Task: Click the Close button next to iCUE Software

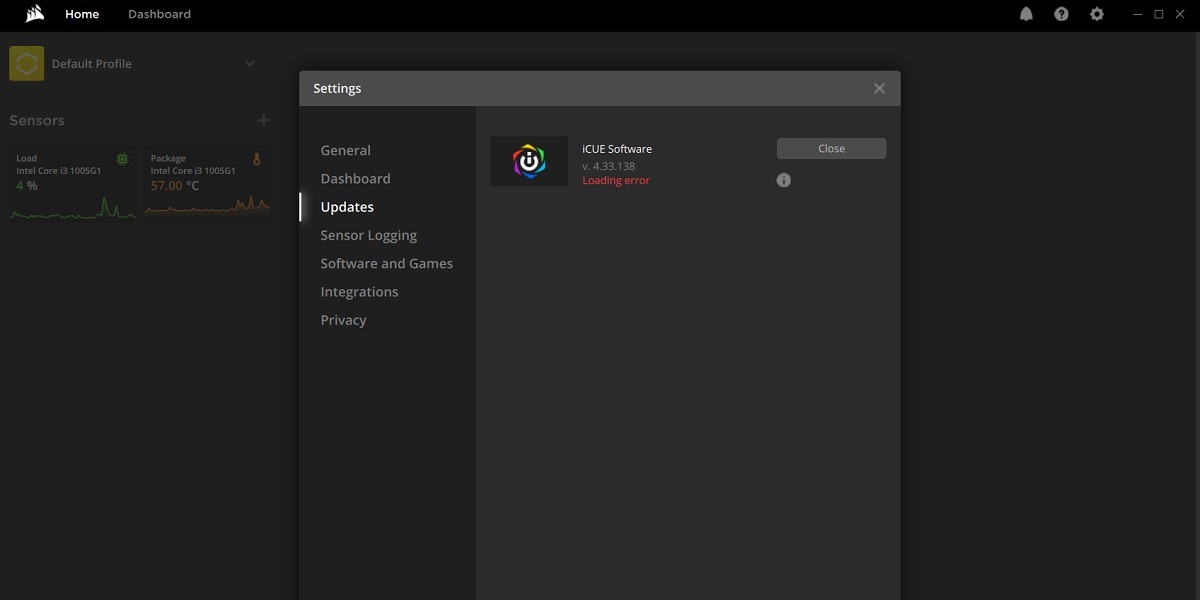Action: (x=831, y=147)
